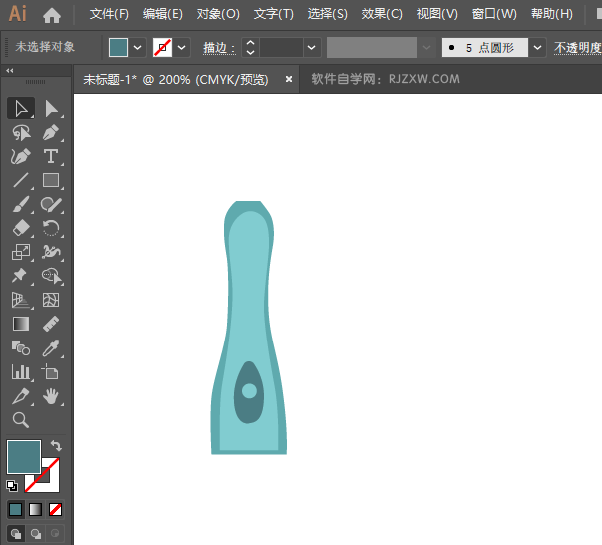The height and width of the screenshot is (545, 602).
Task: Expand the stroke weight dropdown
Action: click(x=313, y=48)
